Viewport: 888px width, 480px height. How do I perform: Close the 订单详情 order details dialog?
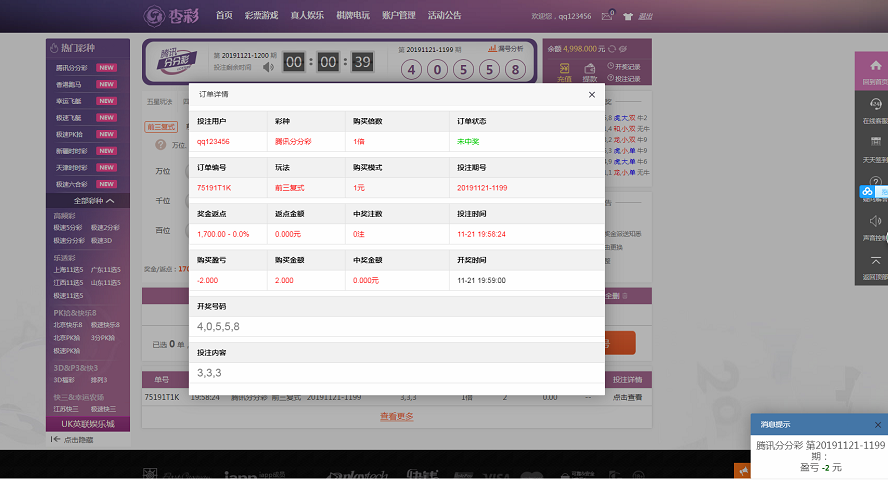pos(591,95)
